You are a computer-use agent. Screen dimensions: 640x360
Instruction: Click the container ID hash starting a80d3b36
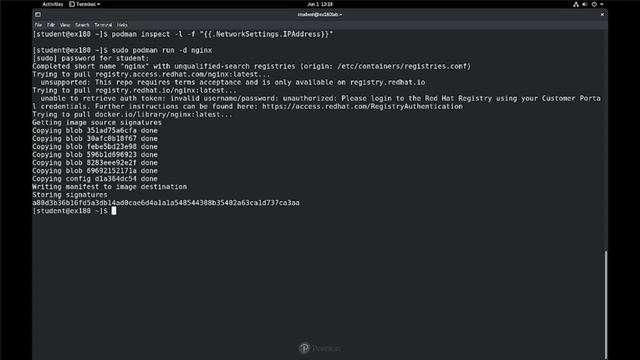[166, 203]
